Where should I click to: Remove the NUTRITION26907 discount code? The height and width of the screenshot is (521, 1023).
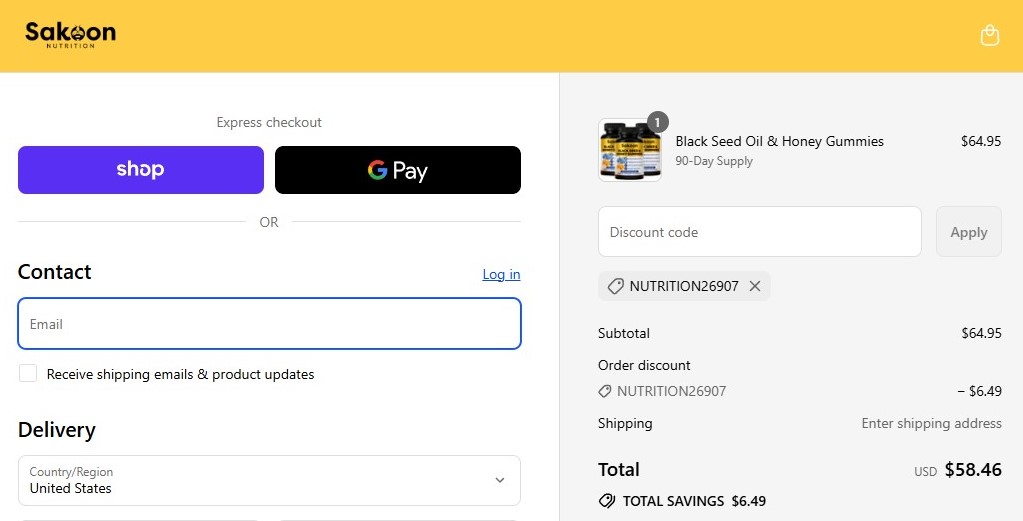point(755,286)
